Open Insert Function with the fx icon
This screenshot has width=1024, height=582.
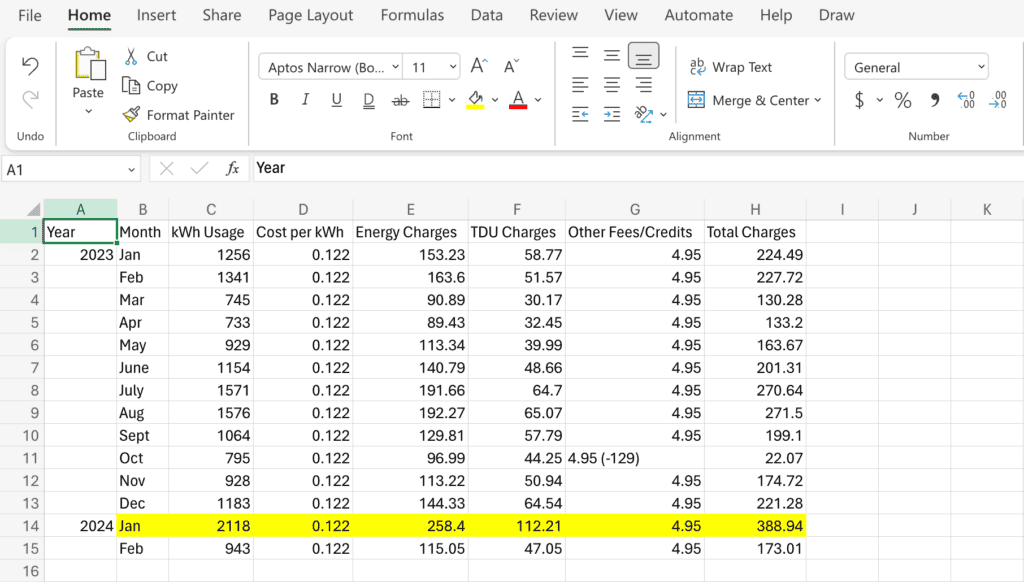(233, 168)
